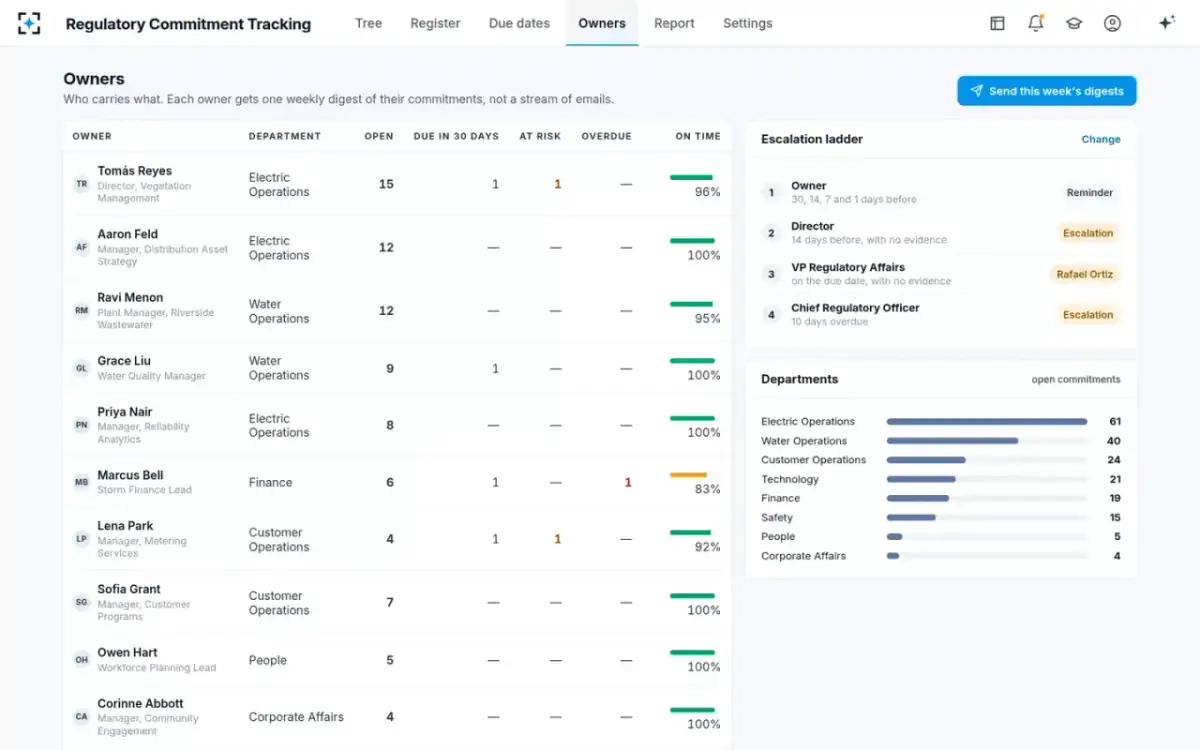Click Corporate Affairs in Departments panel
This screenshot has width=1200, height=750.
click(x=803, y=556)
